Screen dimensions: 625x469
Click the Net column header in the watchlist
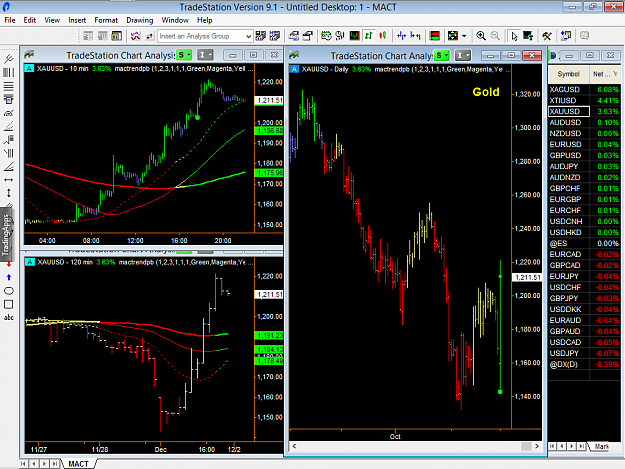tap(605, 74)
